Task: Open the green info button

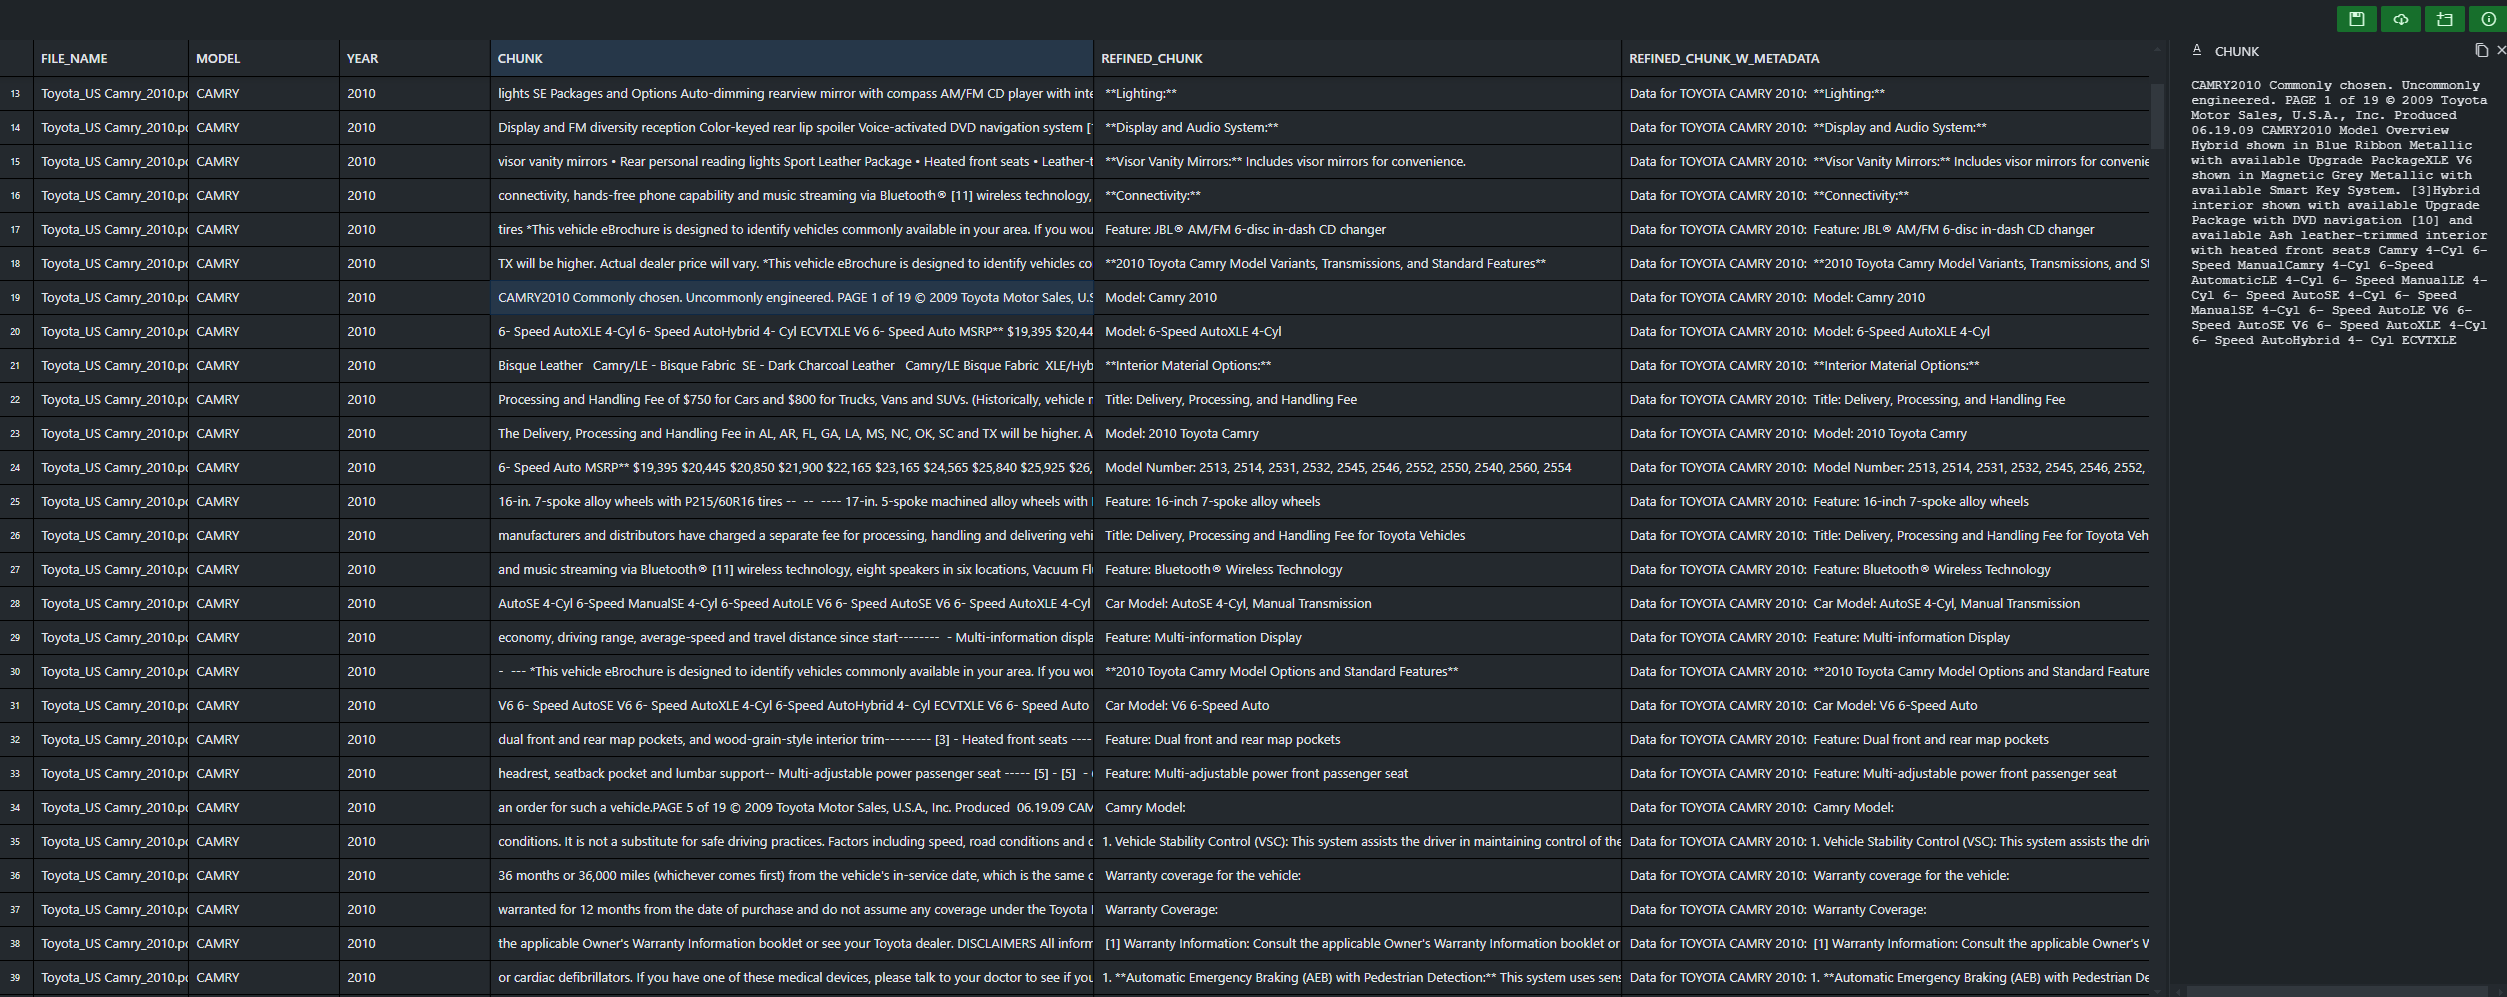Action: click(2488, 19)
